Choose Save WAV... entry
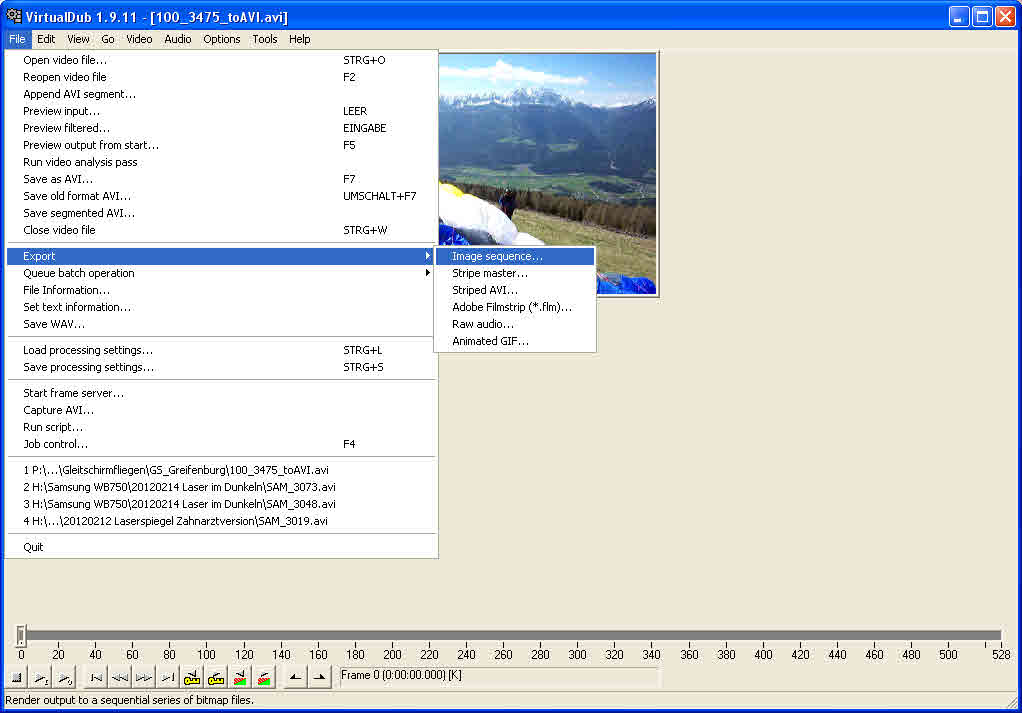Image resolution: width=1022 pixels, height=713 pixels. tap(220, 324)
